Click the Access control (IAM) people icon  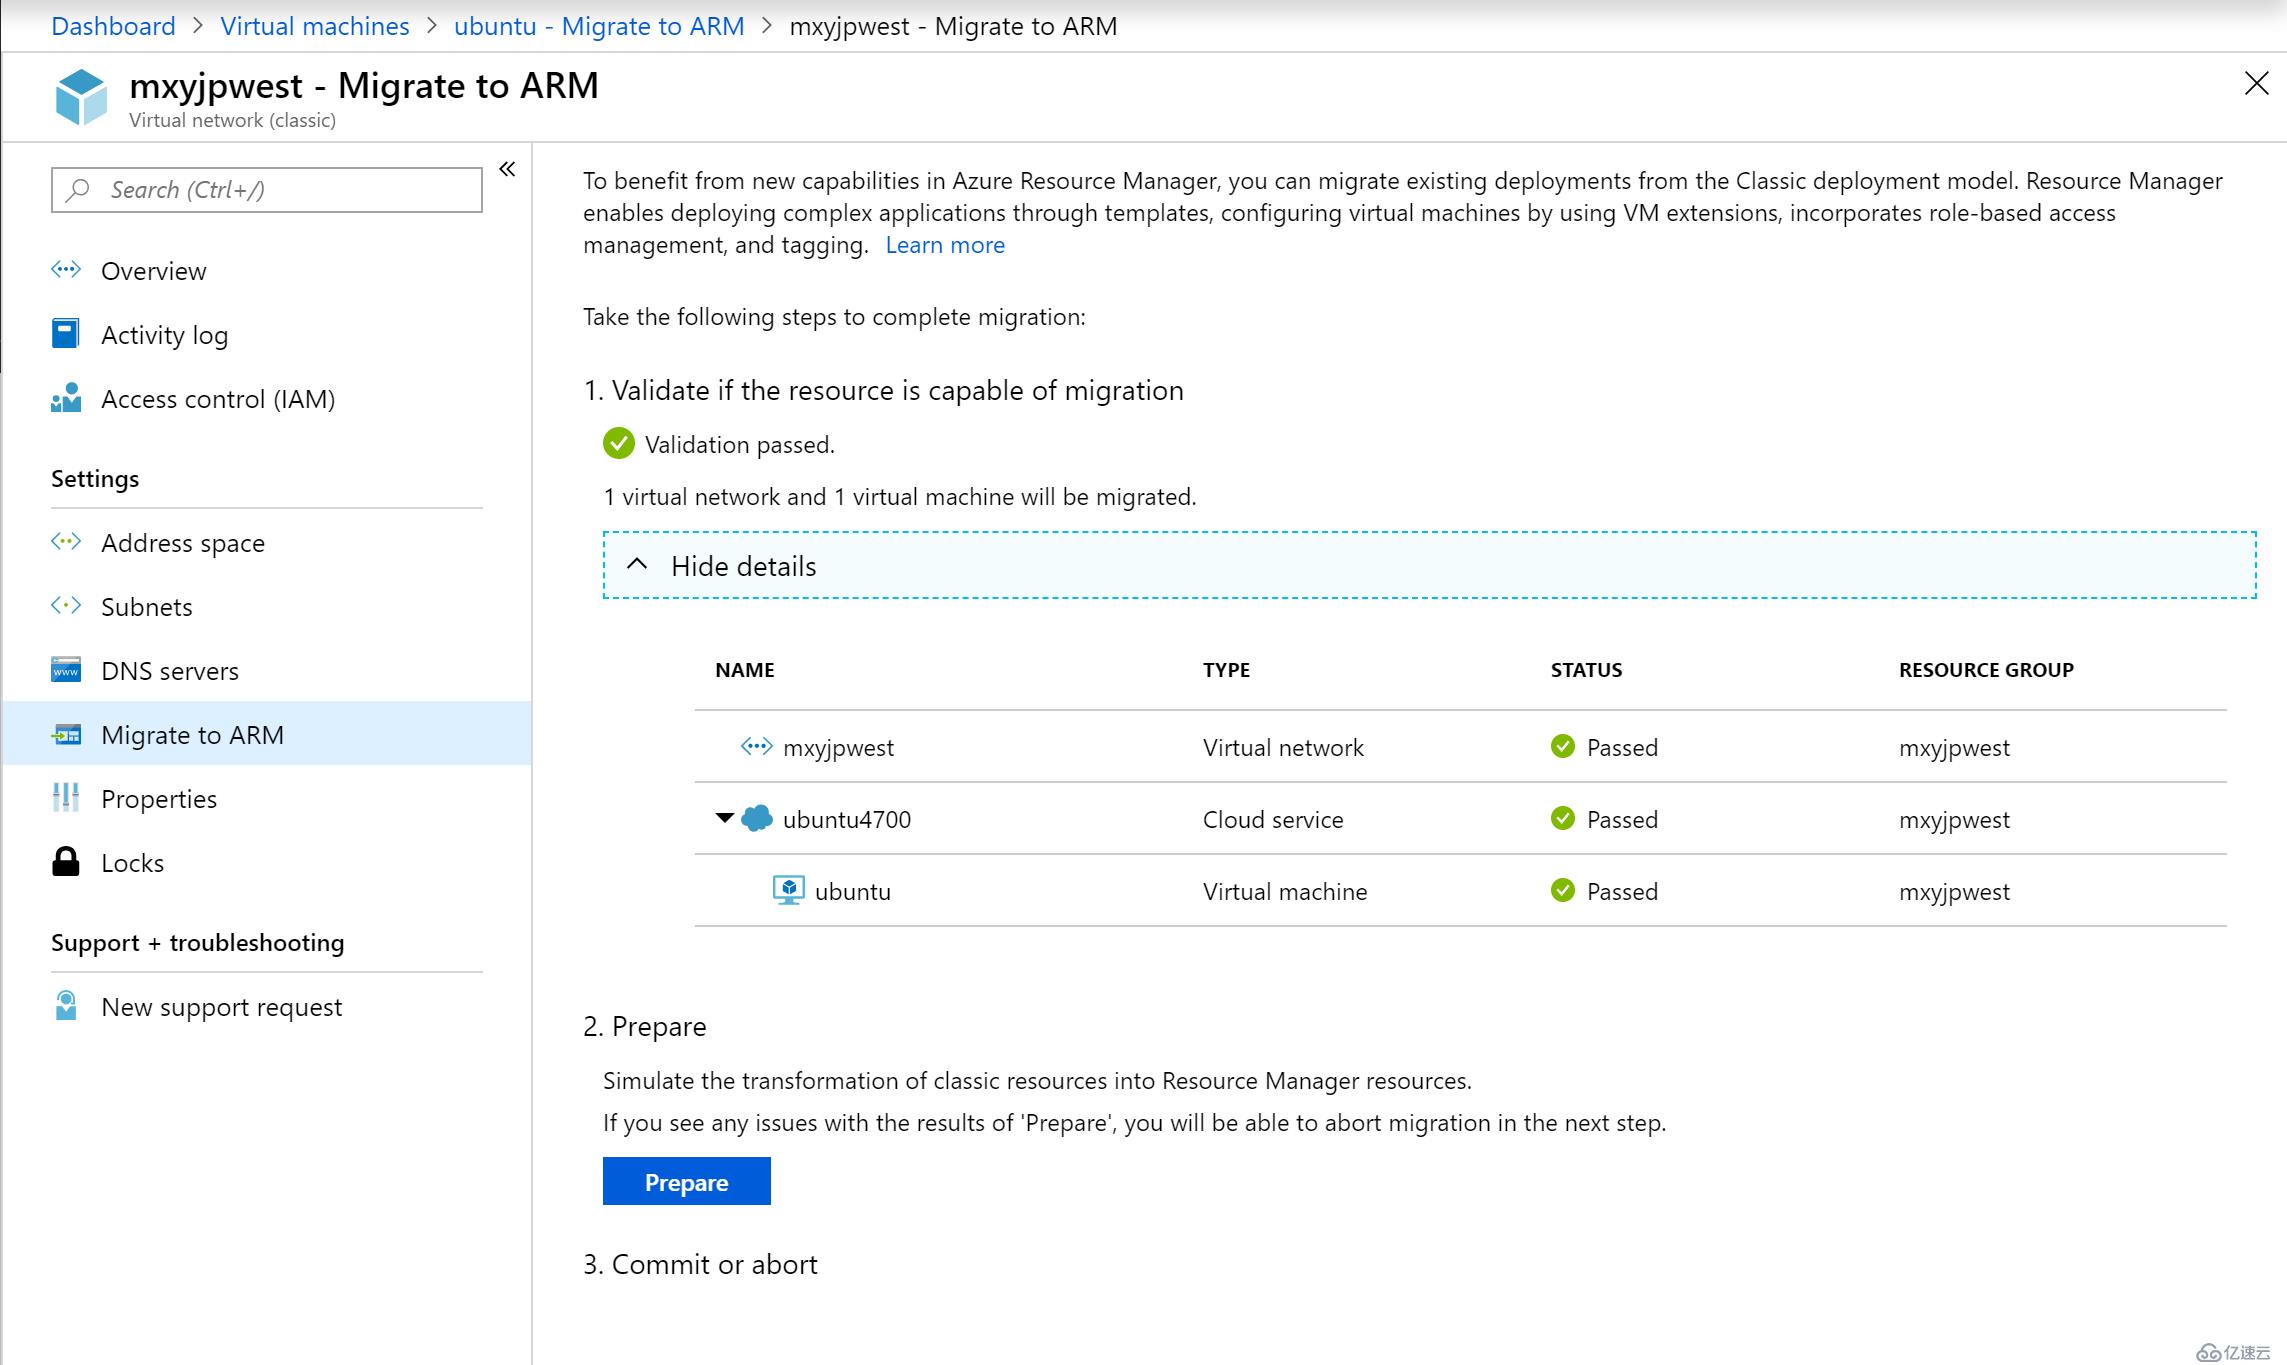(66, 397)
